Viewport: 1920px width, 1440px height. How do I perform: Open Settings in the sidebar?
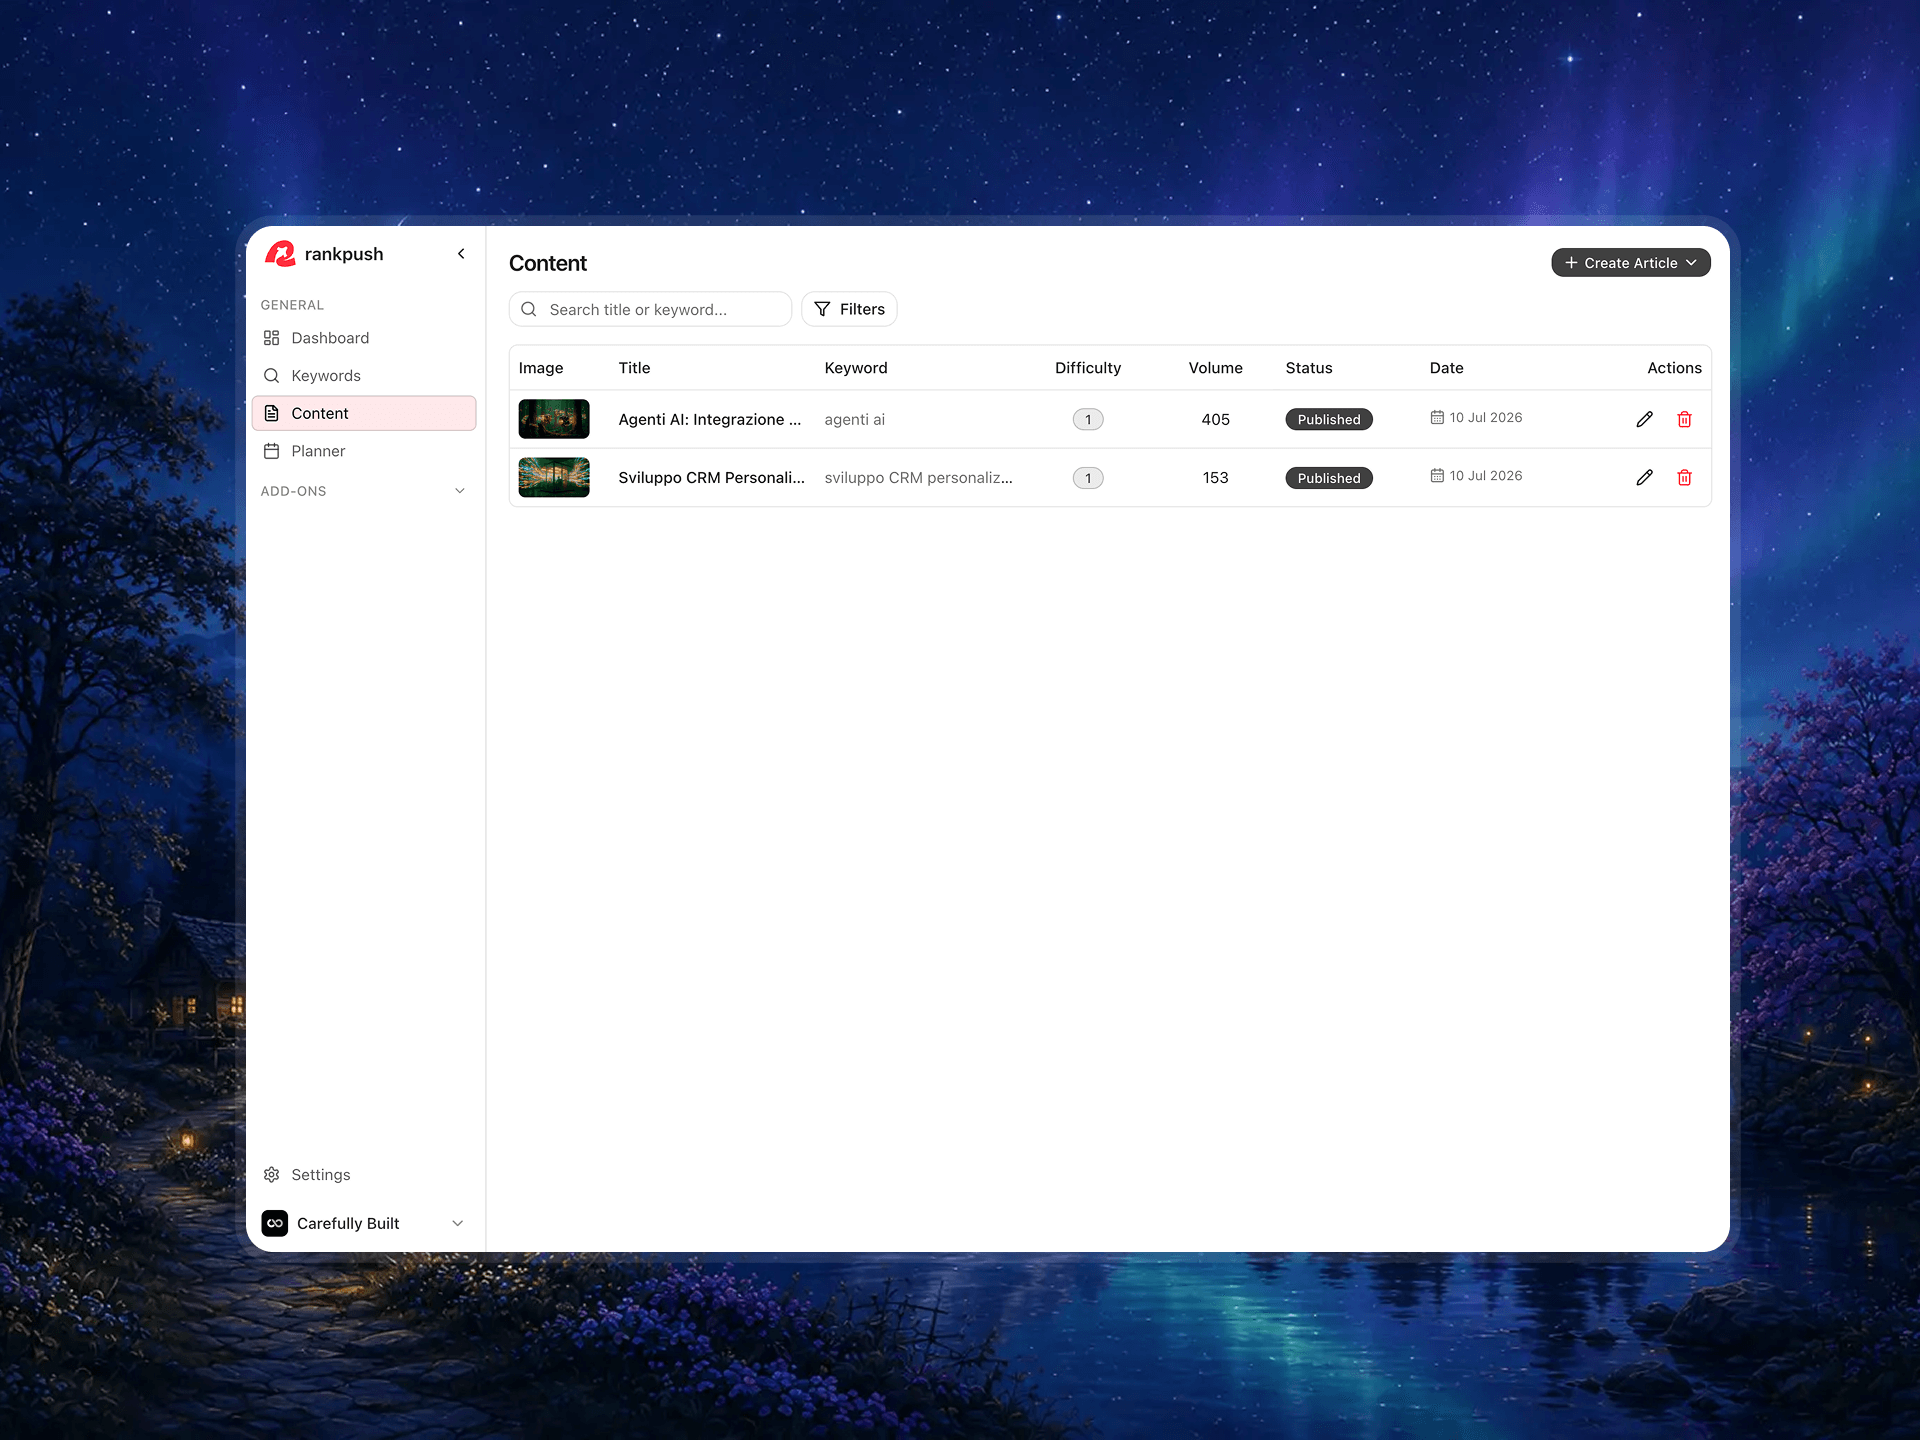coord(364,1175)
